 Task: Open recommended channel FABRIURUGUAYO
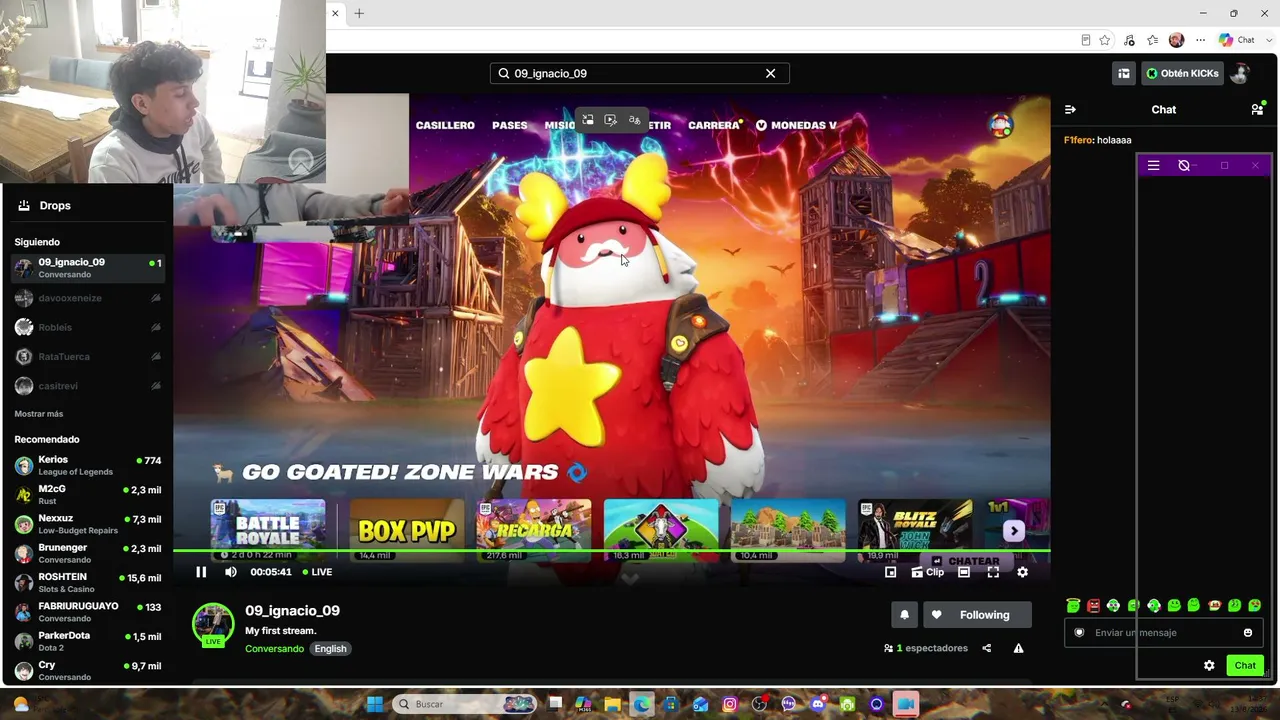click(88, 611)
